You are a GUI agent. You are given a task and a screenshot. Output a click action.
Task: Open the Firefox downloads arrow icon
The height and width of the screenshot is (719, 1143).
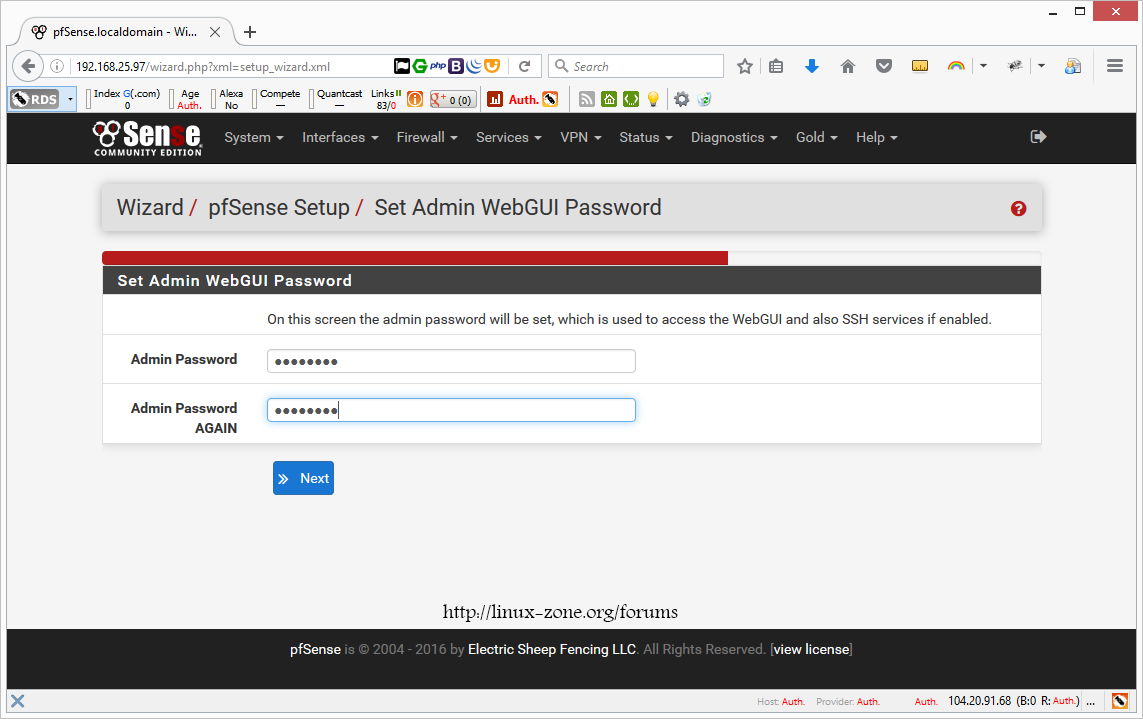[x=812, y=66]
